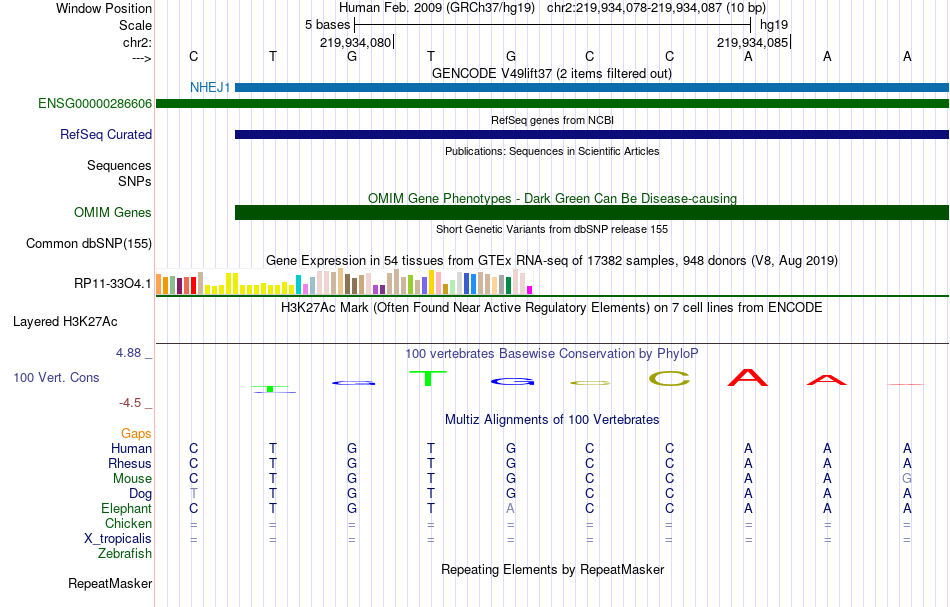Open the H3K27Ac Mark track title
This screenshot has width=950, height=607.
point(552,308)
